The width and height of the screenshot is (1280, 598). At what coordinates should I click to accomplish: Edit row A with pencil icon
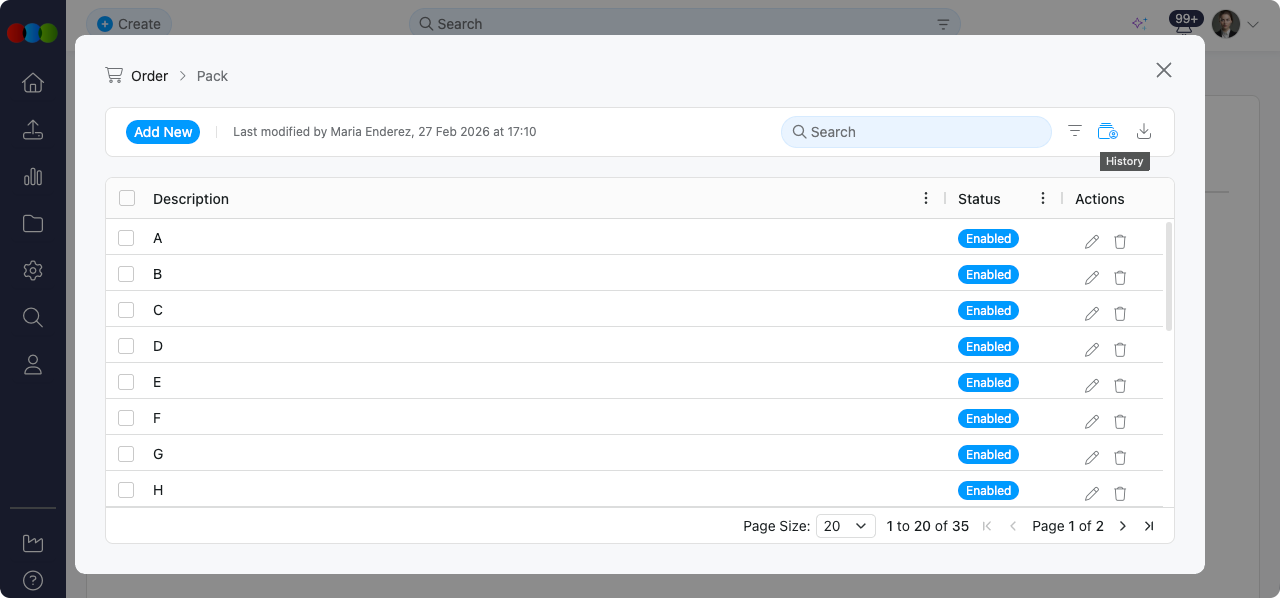tap(1092, 242)
